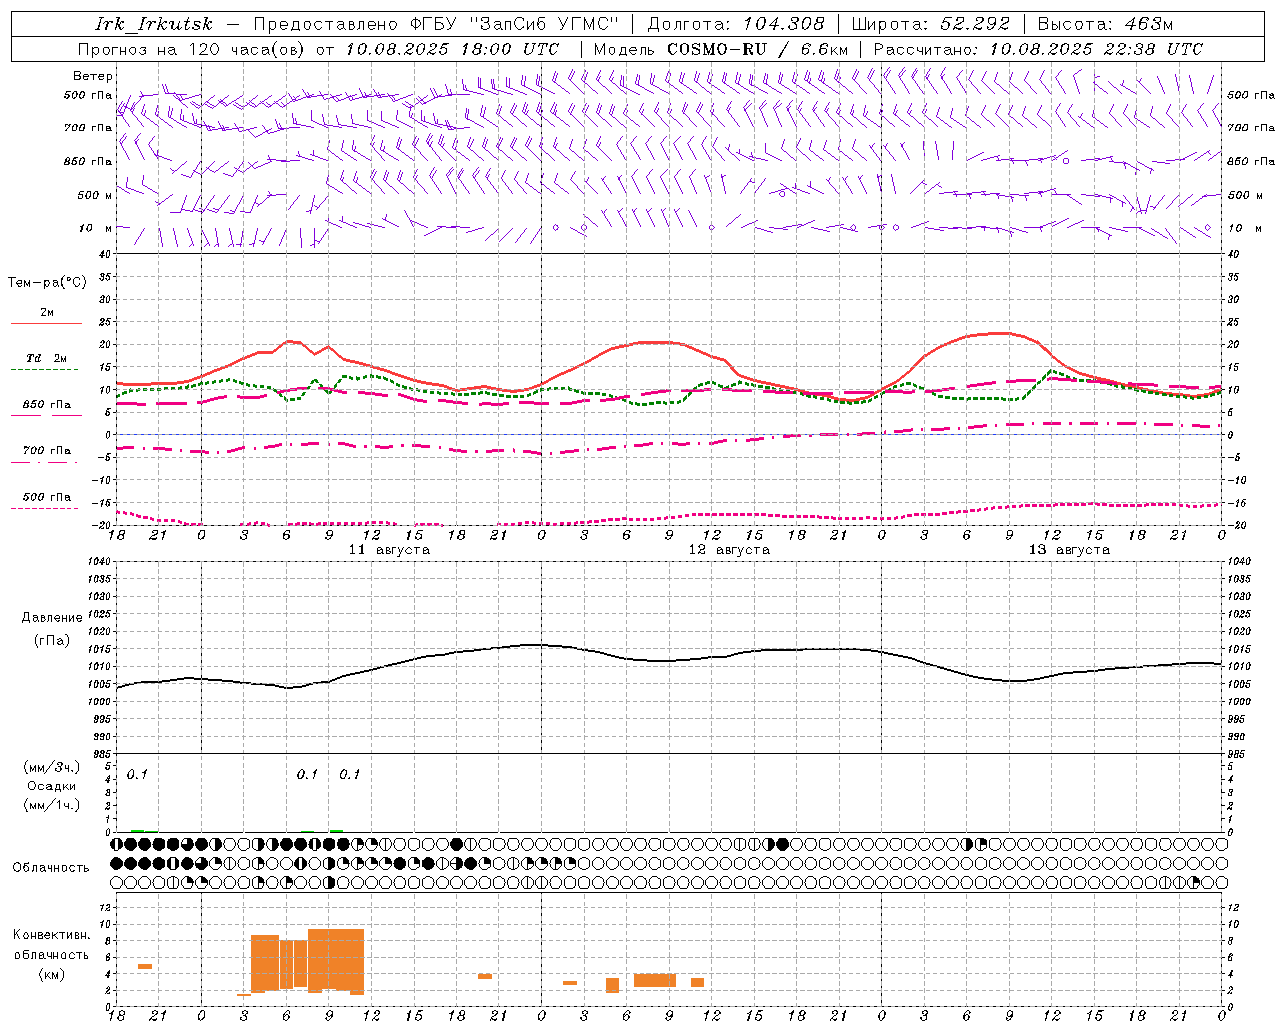Click the '(мм/3ч.)' unit label
1280x1024 pixels.
(x=52, y=767)
